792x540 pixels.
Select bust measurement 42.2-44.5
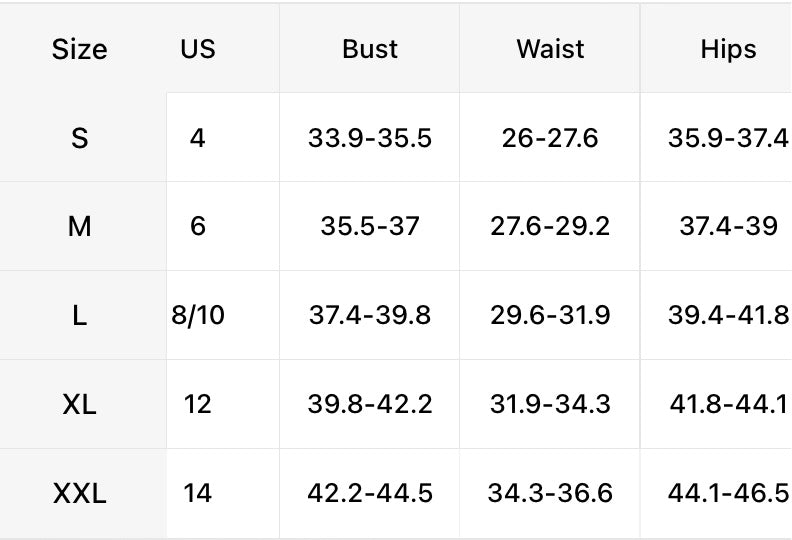(x=370, y=494)
